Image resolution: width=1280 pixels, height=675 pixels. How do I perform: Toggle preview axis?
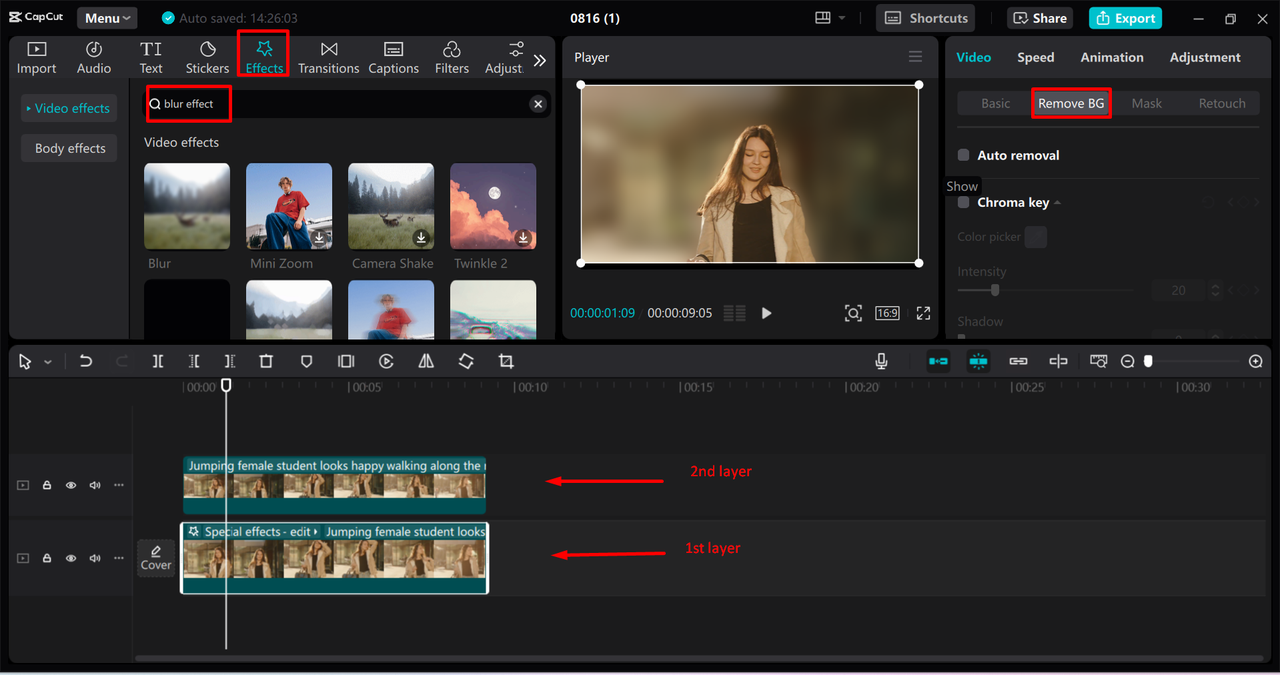coord(1058,361)
